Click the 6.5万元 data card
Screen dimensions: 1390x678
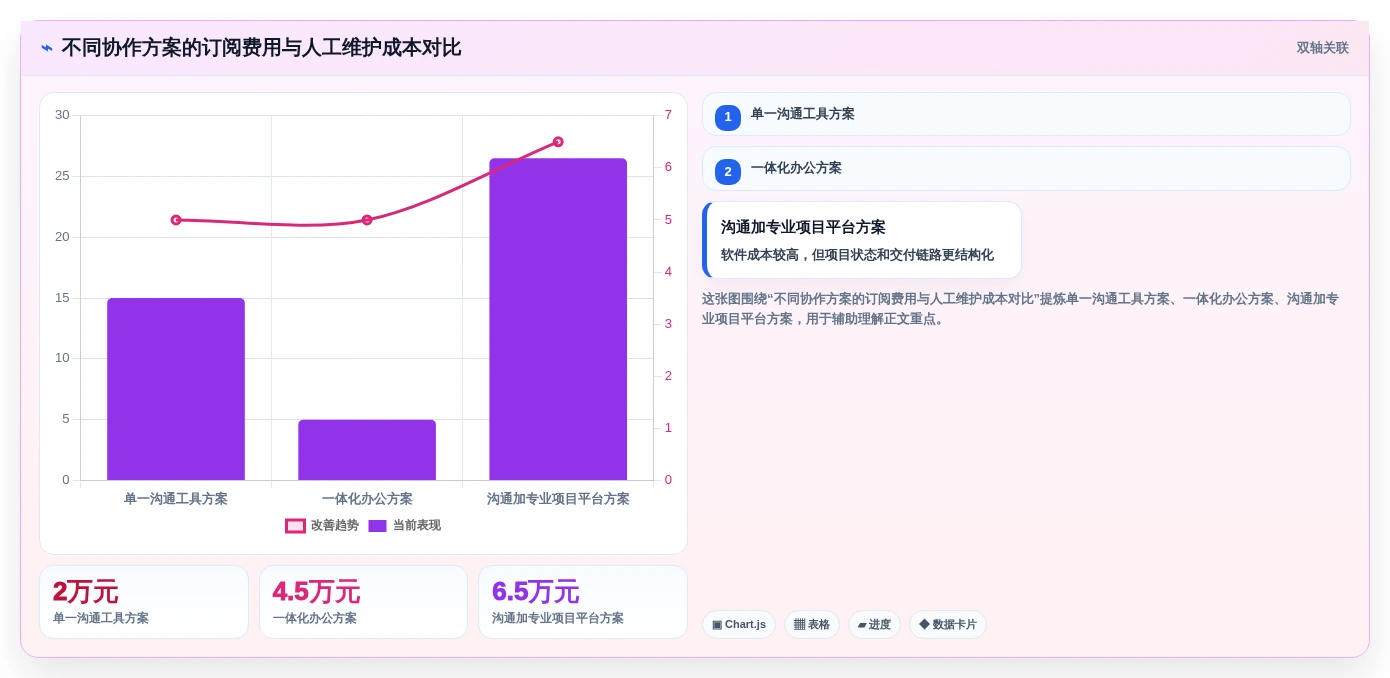583,602
